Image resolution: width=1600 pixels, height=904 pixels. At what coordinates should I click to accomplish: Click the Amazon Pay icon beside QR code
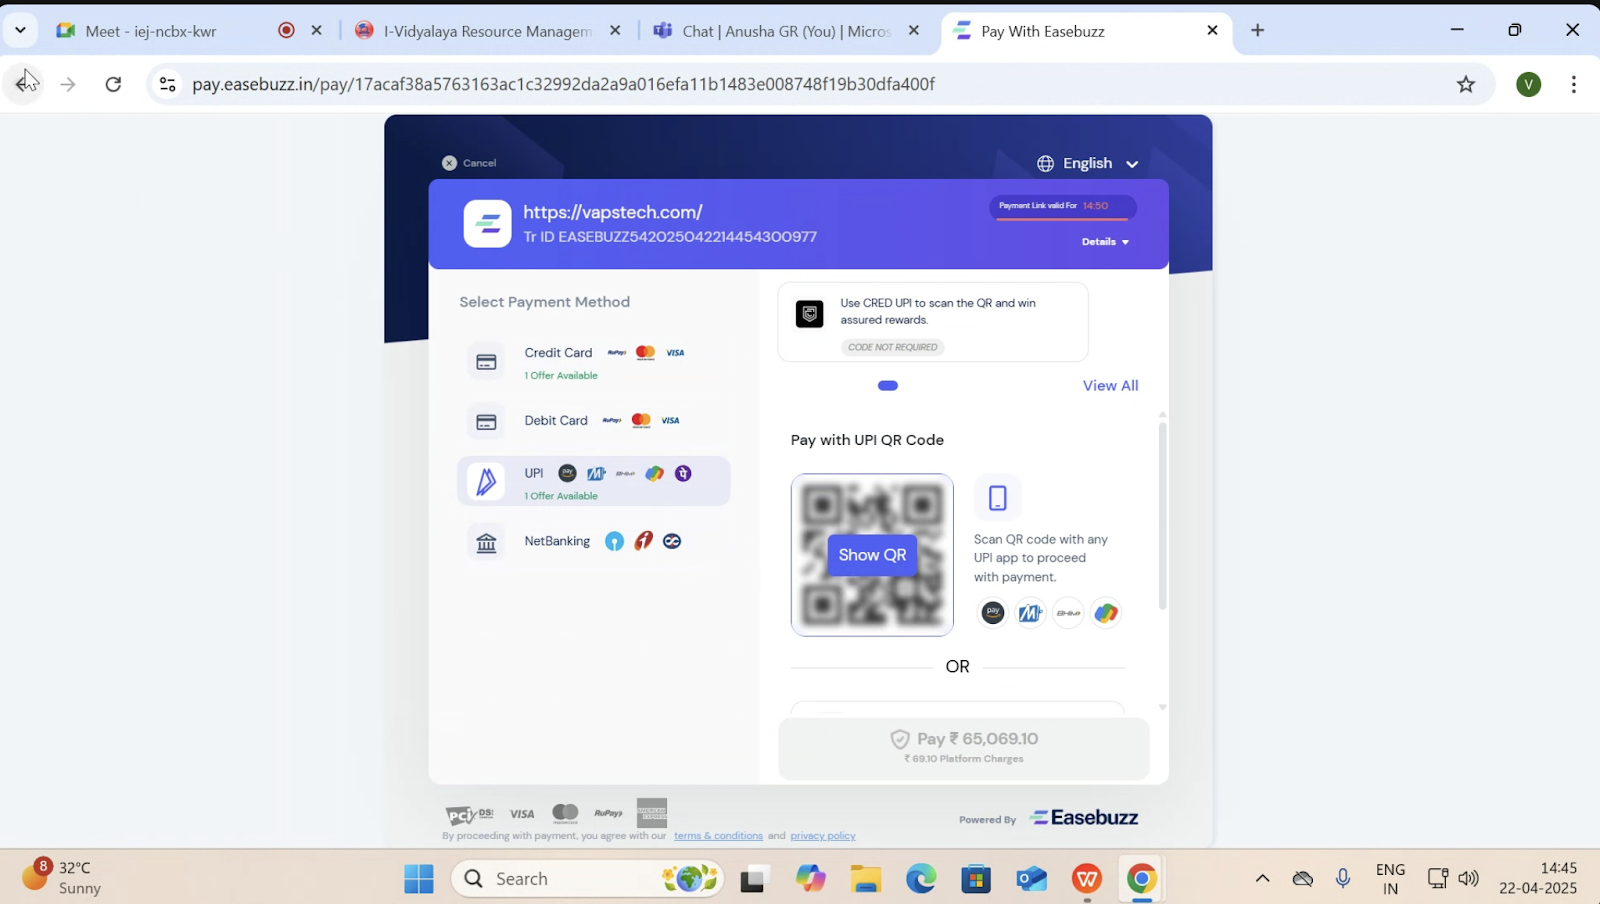coord(992,613)
